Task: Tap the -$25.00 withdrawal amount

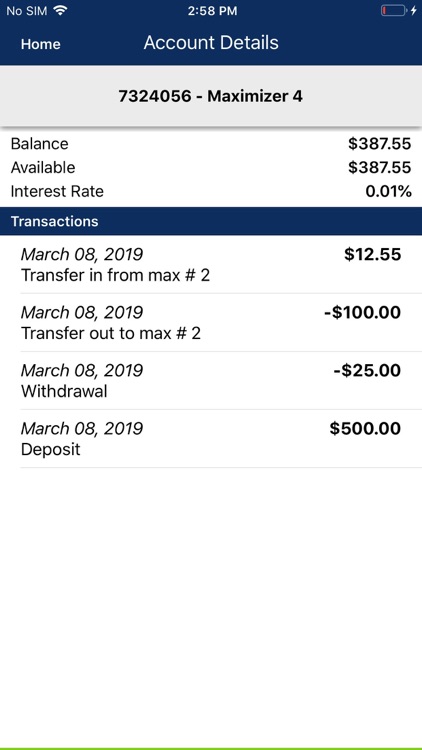Action: pos(367,371)
